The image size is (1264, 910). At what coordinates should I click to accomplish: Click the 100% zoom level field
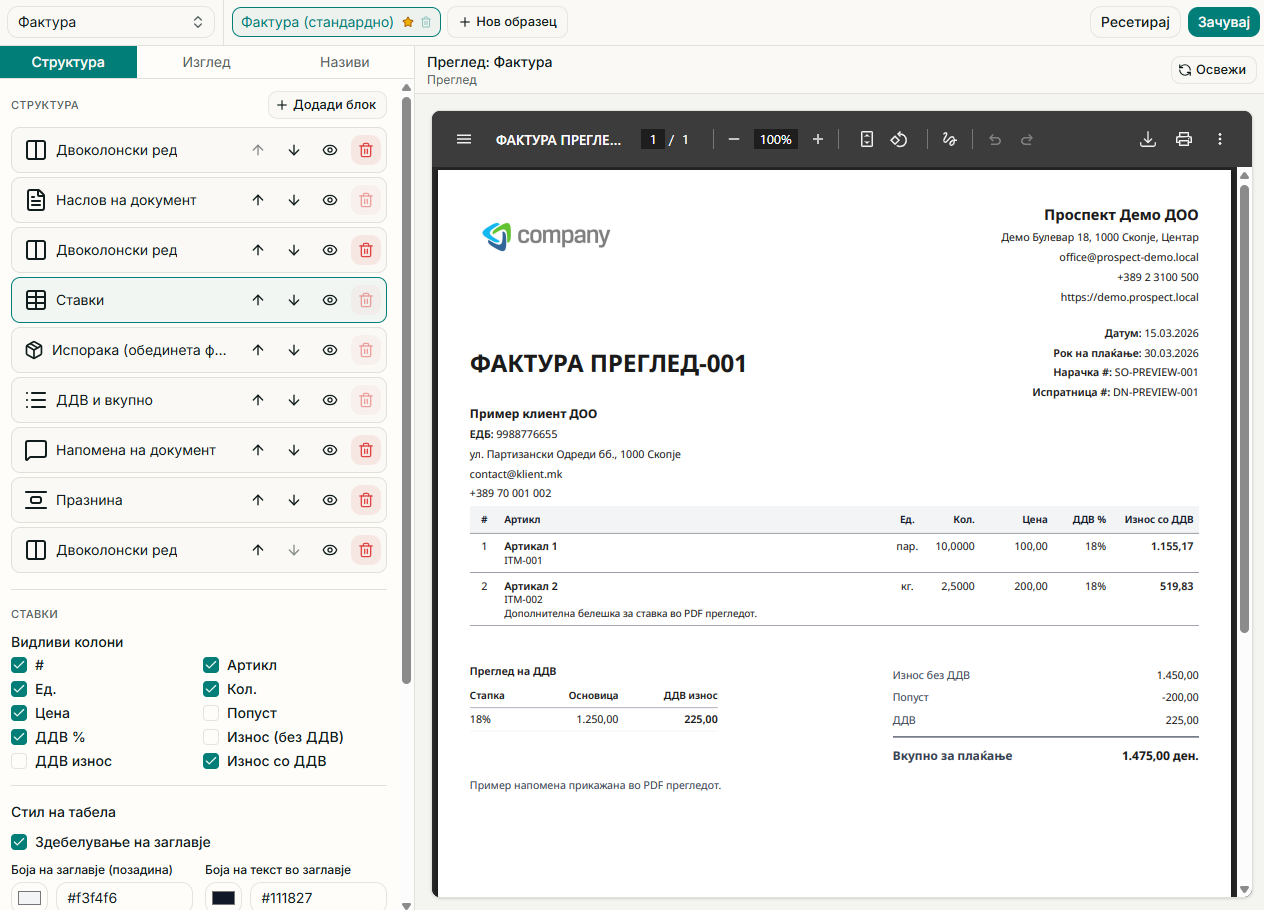[776, 139]
